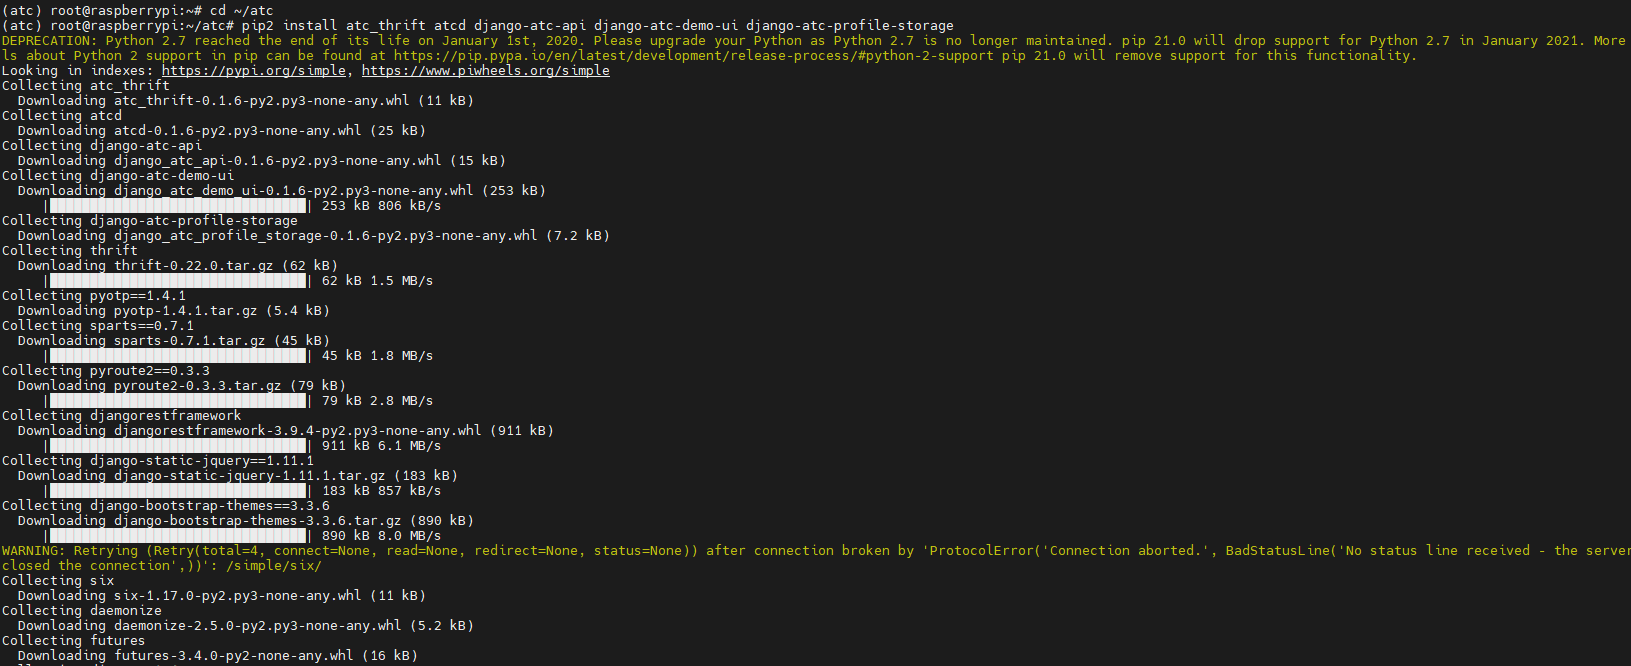Click the djangorestframework 911 kB progress bar

coord(177,446)
